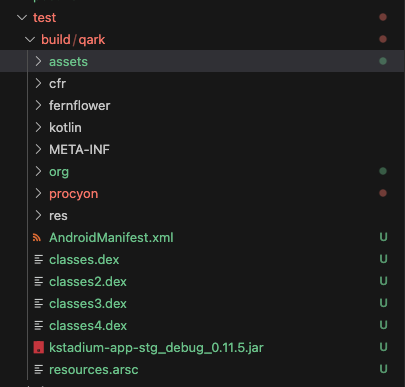Click the red status dot on procyon row
The image size is (405, 387).
coord(383,193)
